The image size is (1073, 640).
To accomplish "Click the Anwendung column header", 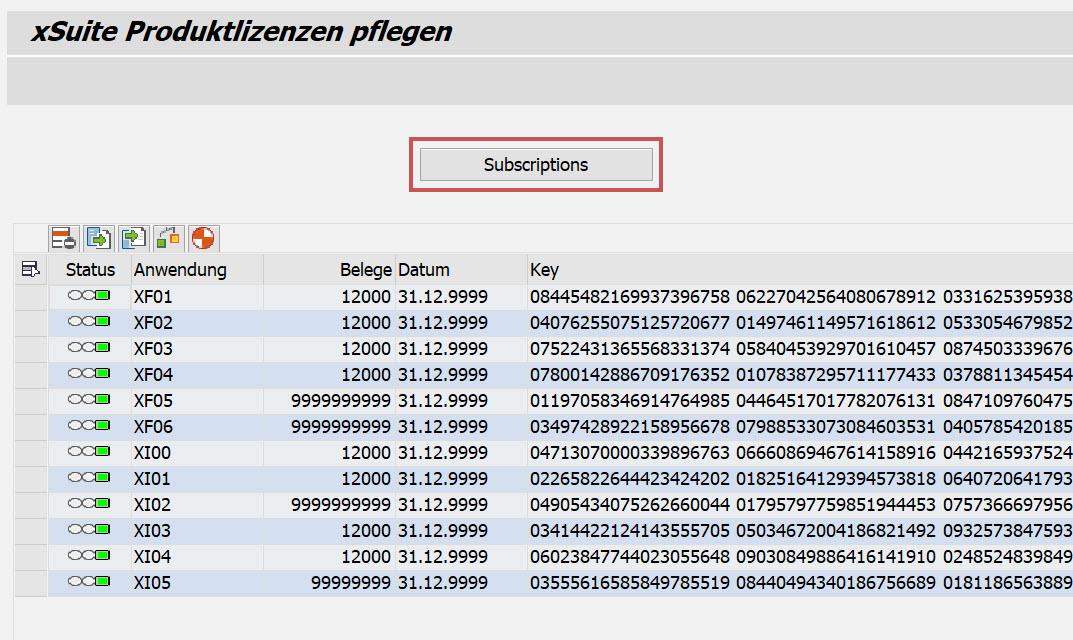I will coord(181,269).
